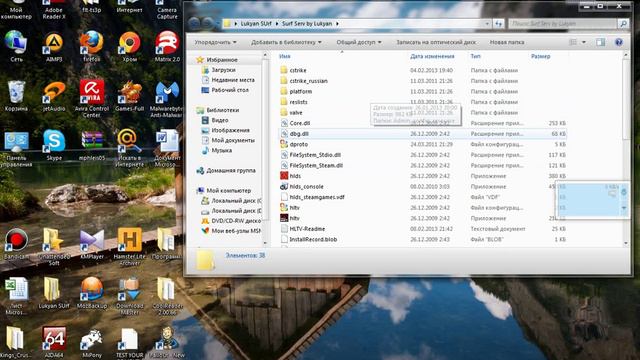Open the Recycle Bin desktop icon
This screenshot has width=640, height=360.
16,96
